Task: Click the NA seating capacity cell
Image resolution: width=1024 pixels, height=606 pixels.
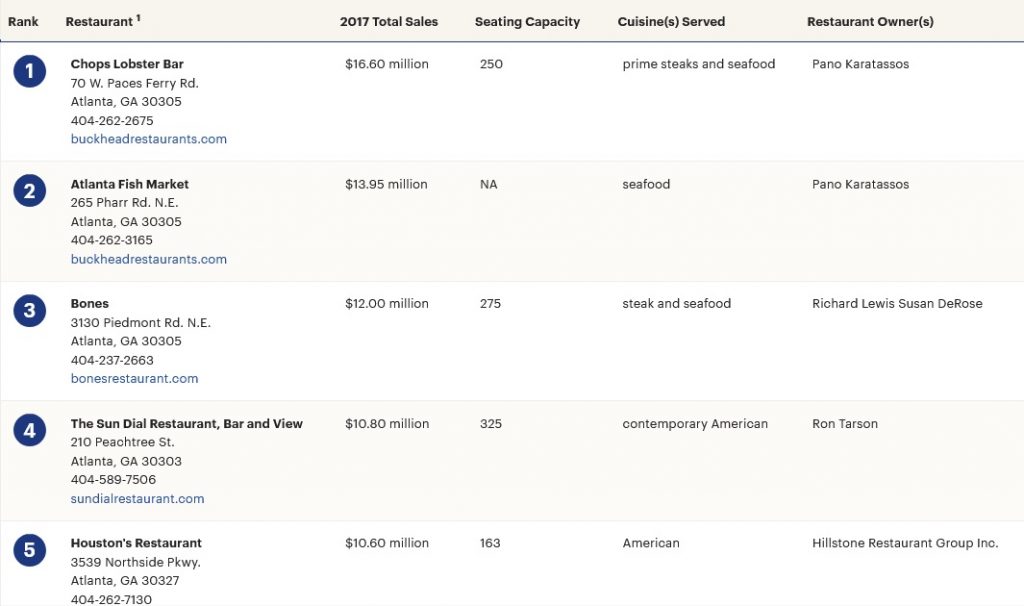Action: 488,184
